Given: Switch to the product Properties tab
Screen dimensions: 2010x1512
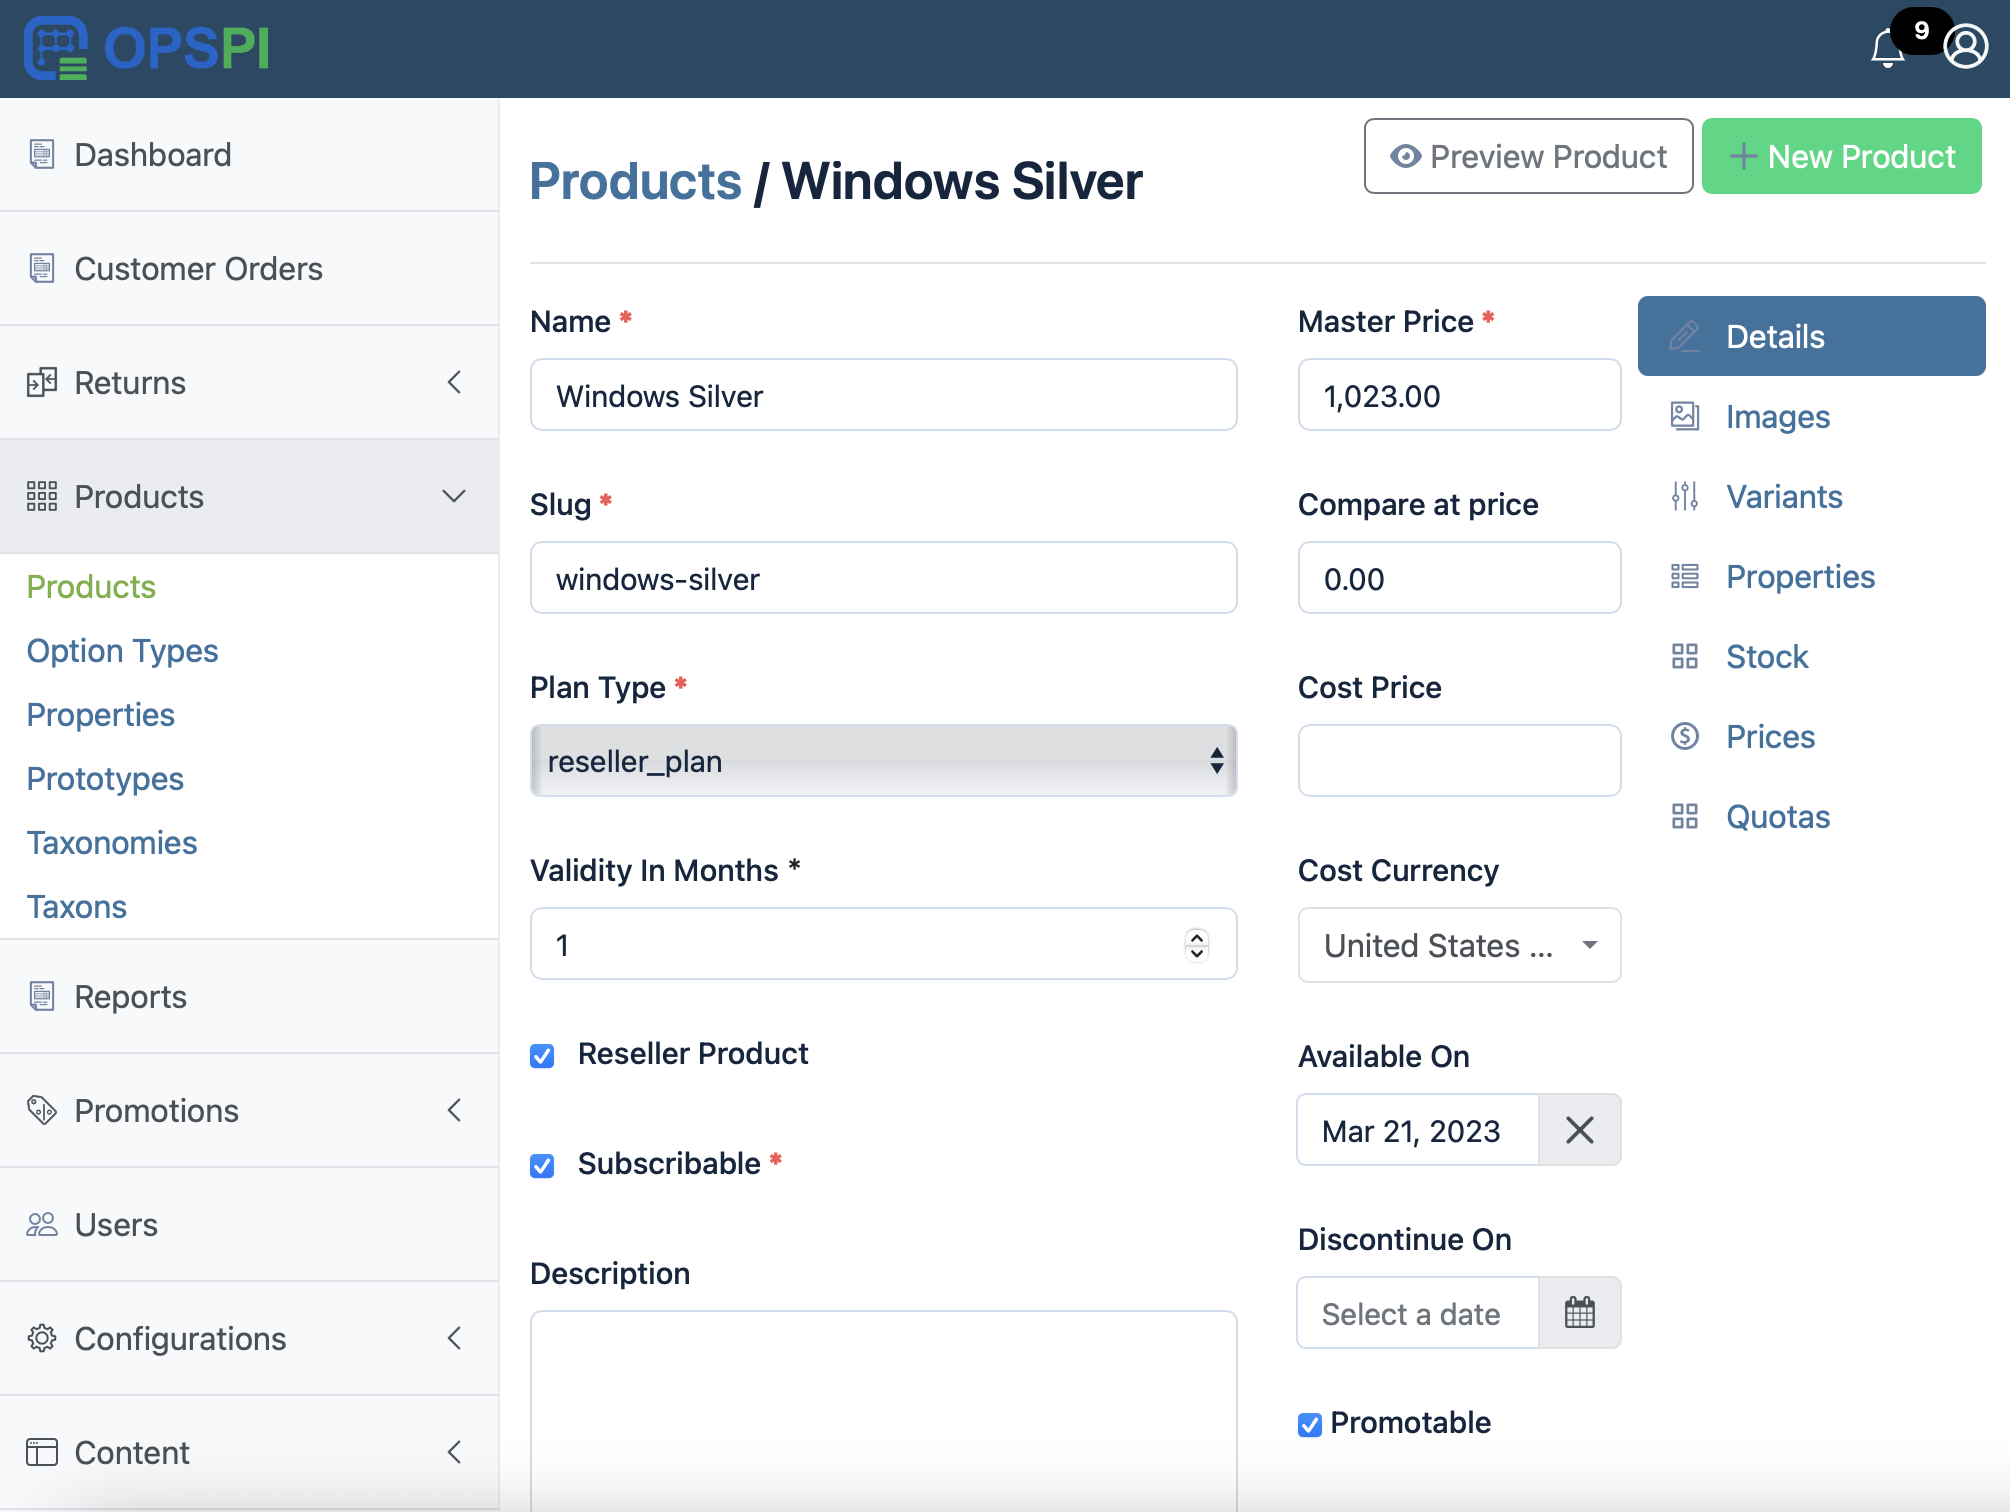Looking at the screenshot, I should coord(1812,577).
